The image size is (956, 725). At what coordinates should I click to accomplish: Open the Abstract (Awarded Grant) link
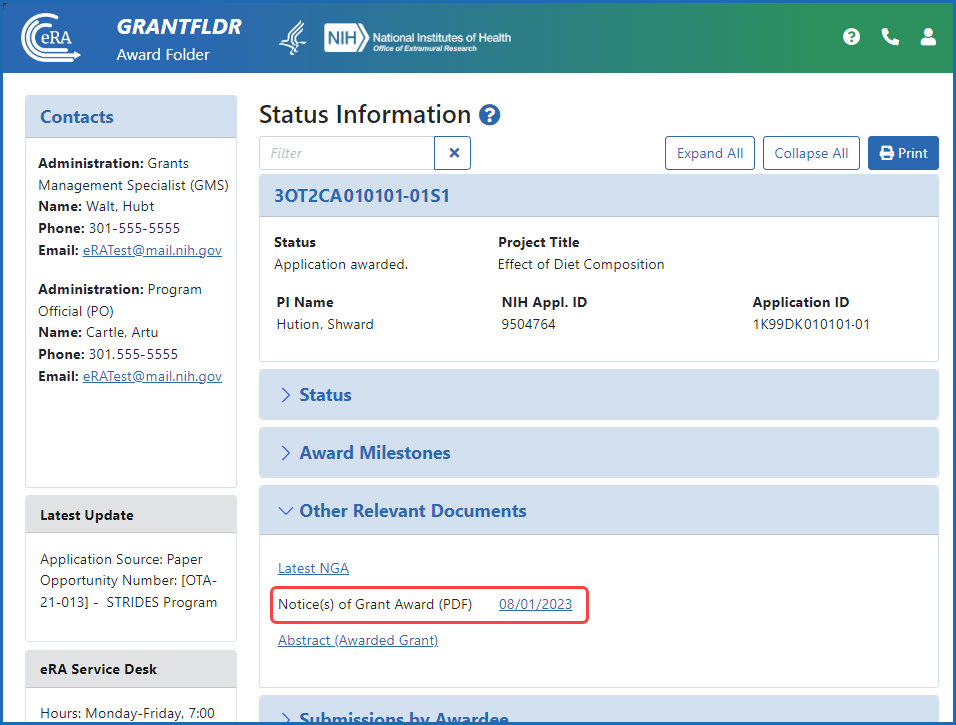click(358, 640)
